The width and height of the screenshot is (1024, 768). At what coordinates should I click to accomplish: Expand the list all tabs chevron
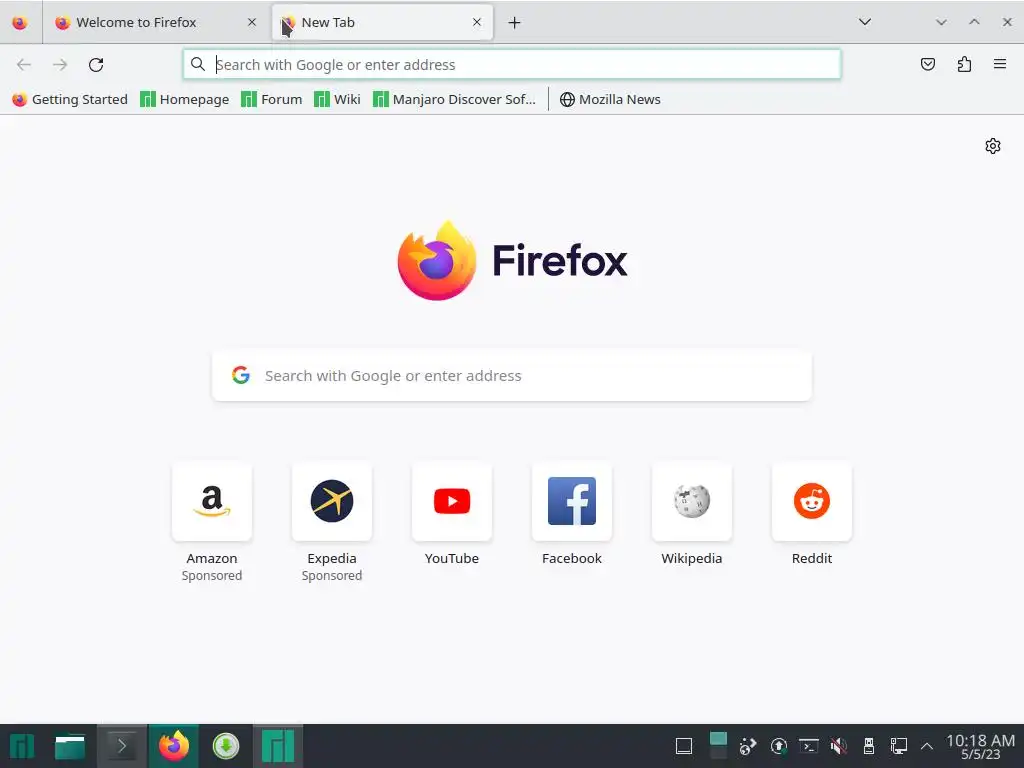pos(865,22)
